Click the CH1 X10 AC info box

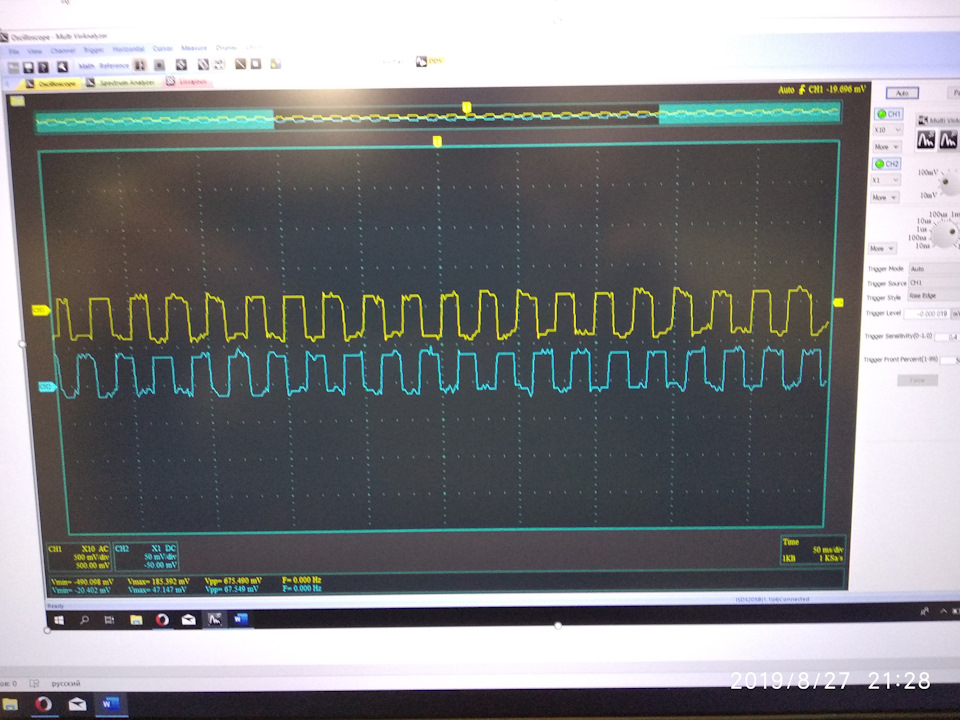pyautogui.click(x=79, y=557)
